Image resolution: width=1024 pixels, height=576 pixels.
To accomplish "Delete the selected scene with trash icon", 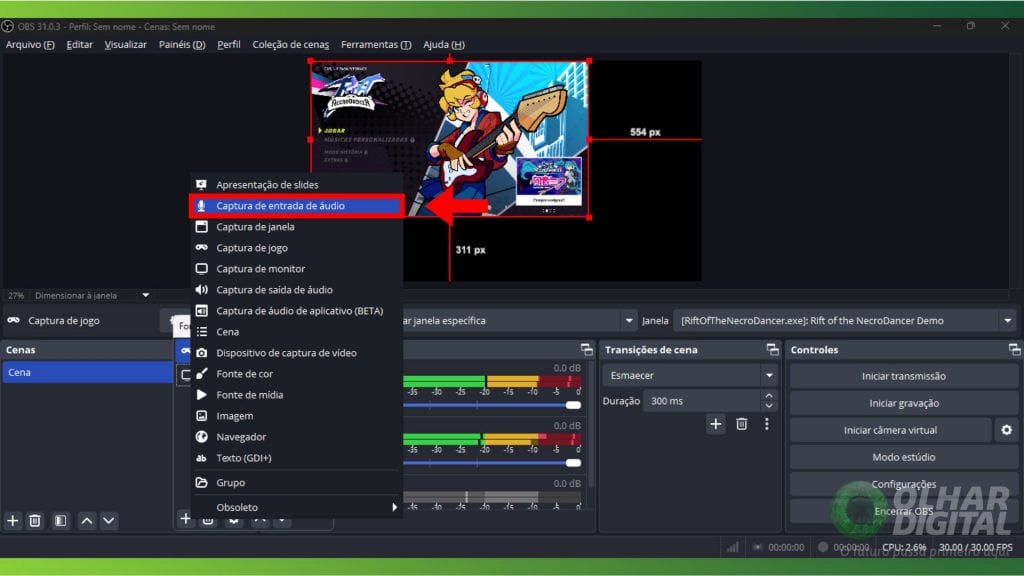I will pyautogui.click(x=35, y=520).
